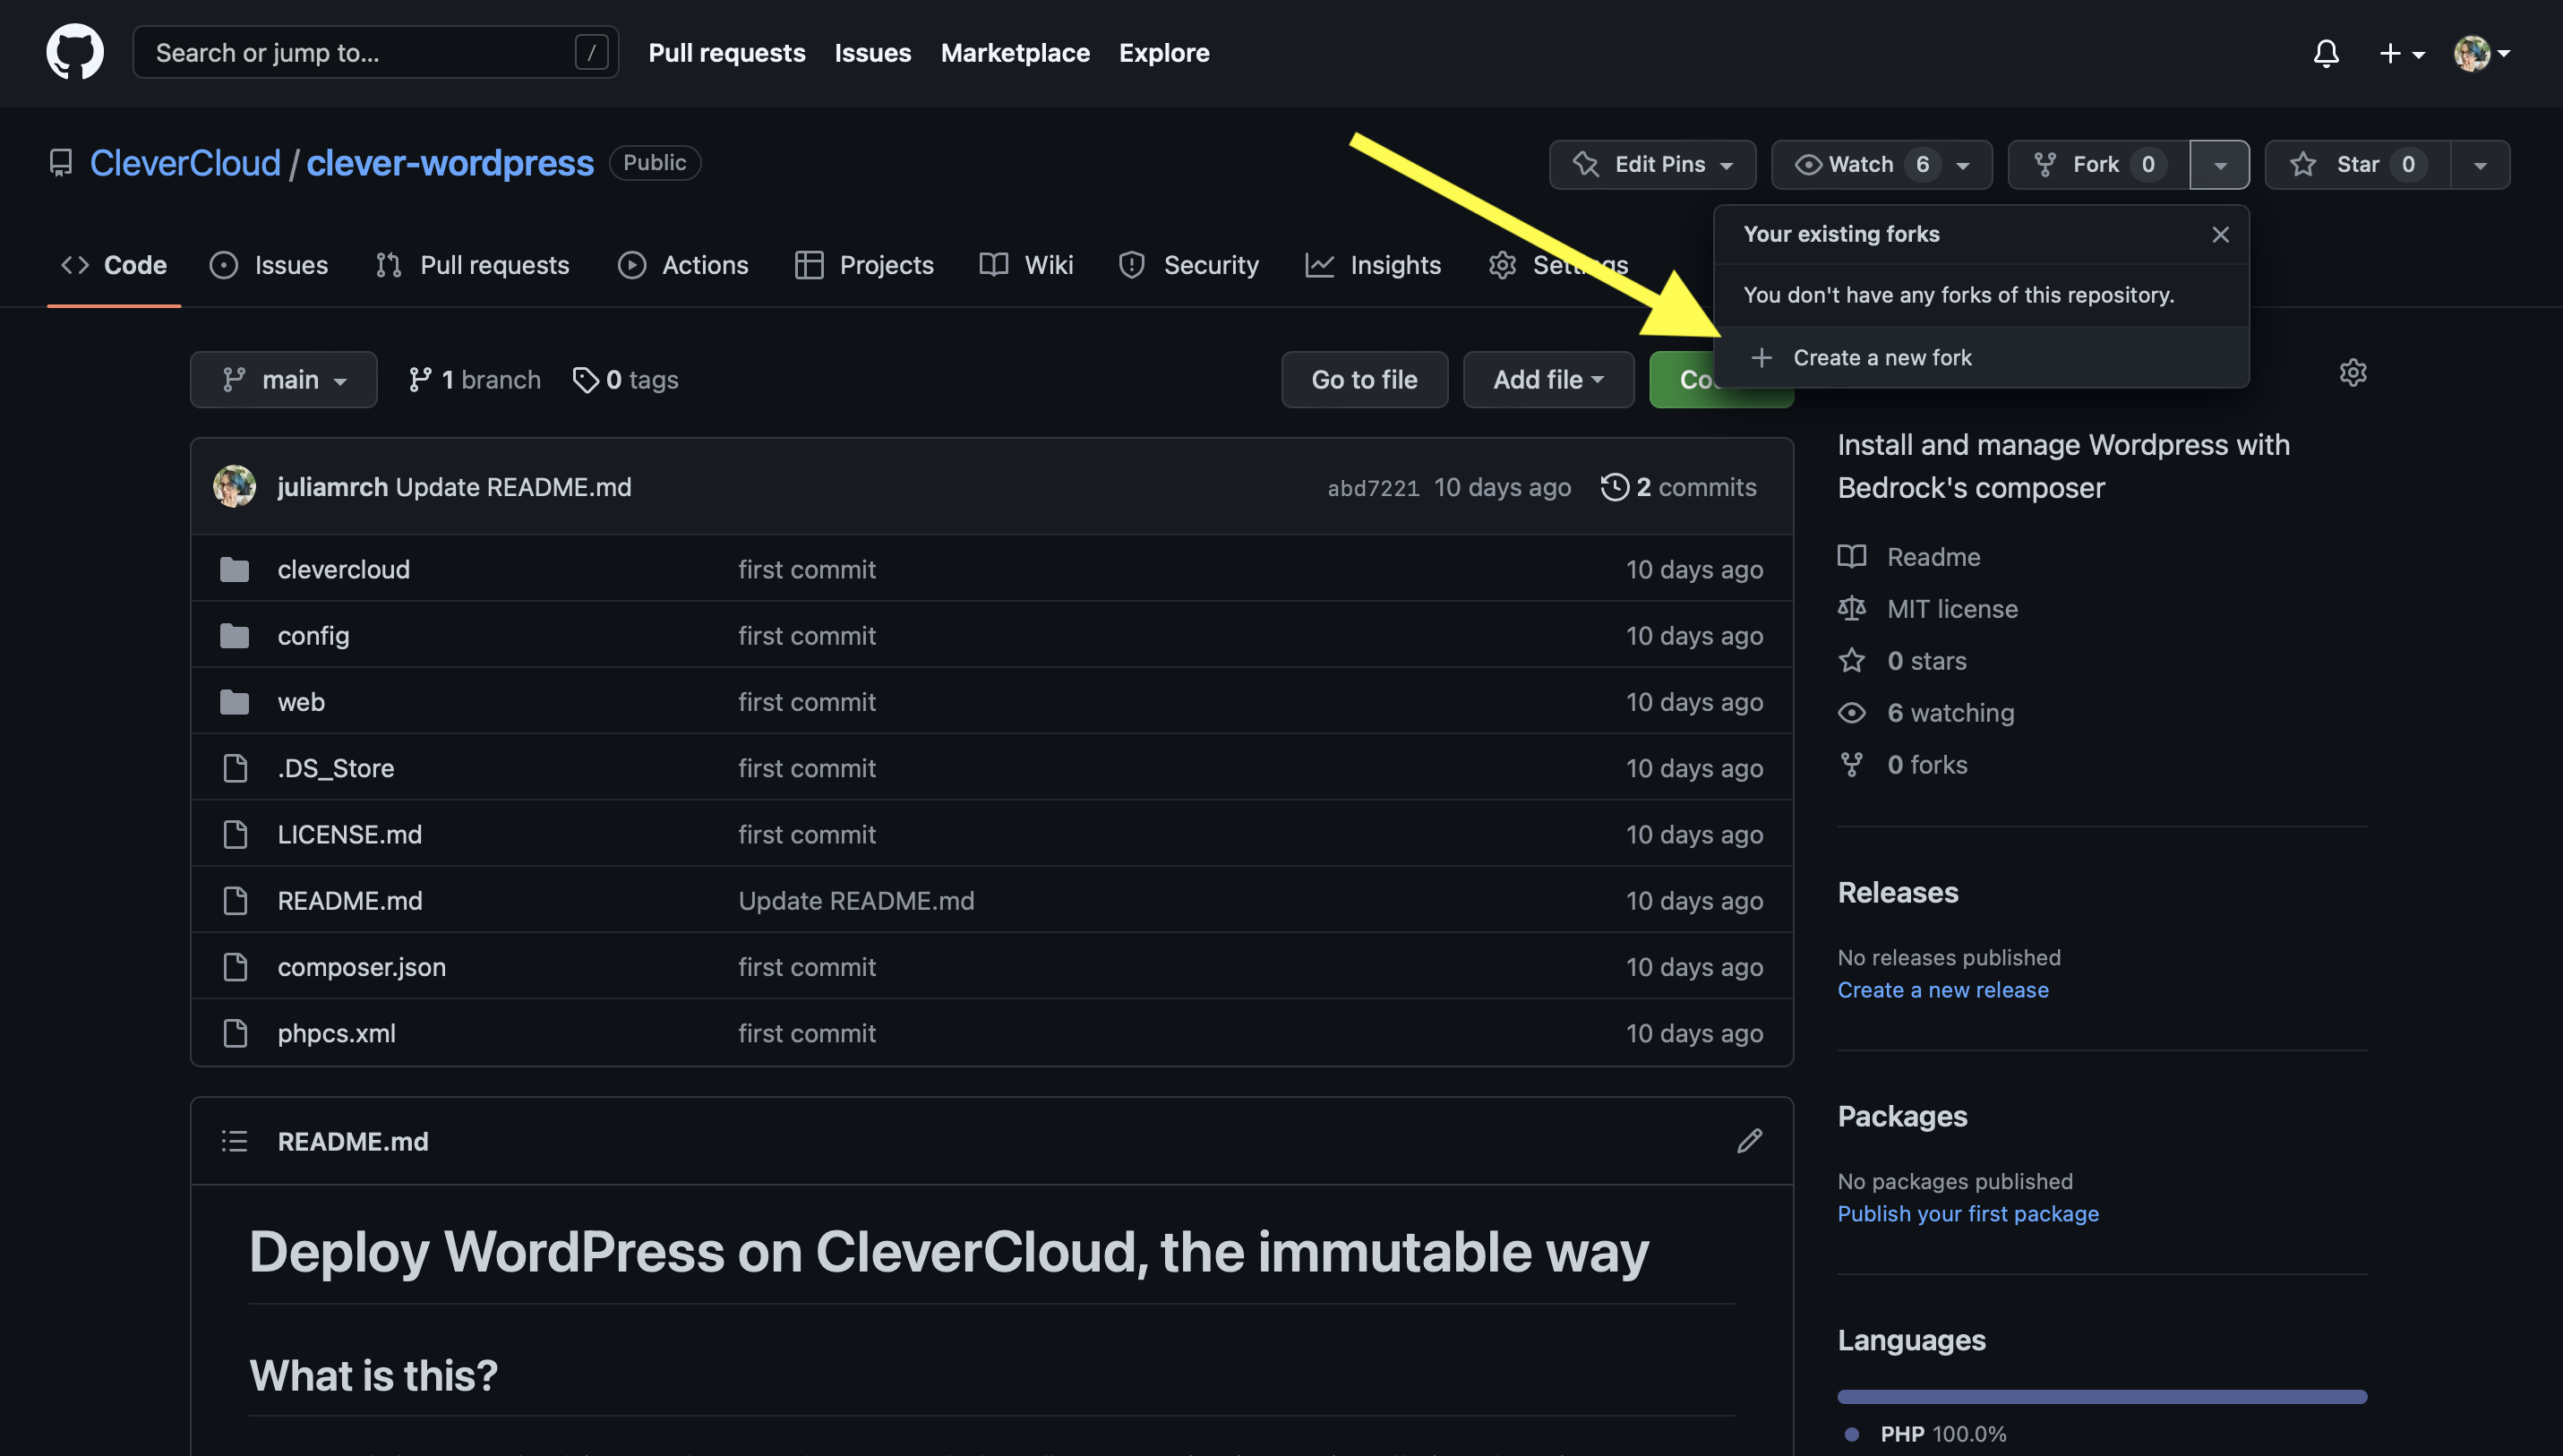Expand the plus create-new menu
The image size is (2563, 1456).
coord(2401,53)
